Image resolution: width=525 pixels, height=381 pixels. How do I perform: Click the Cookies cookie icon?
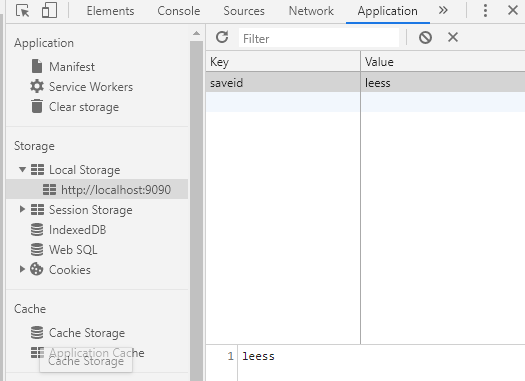pos(36,269)
